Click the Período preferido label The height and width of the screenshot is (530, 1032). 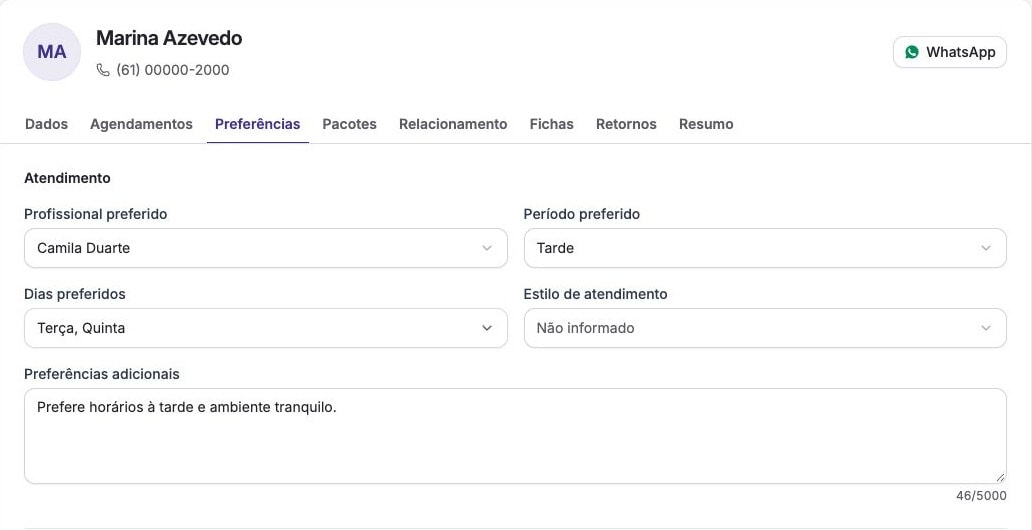[582, 214]
